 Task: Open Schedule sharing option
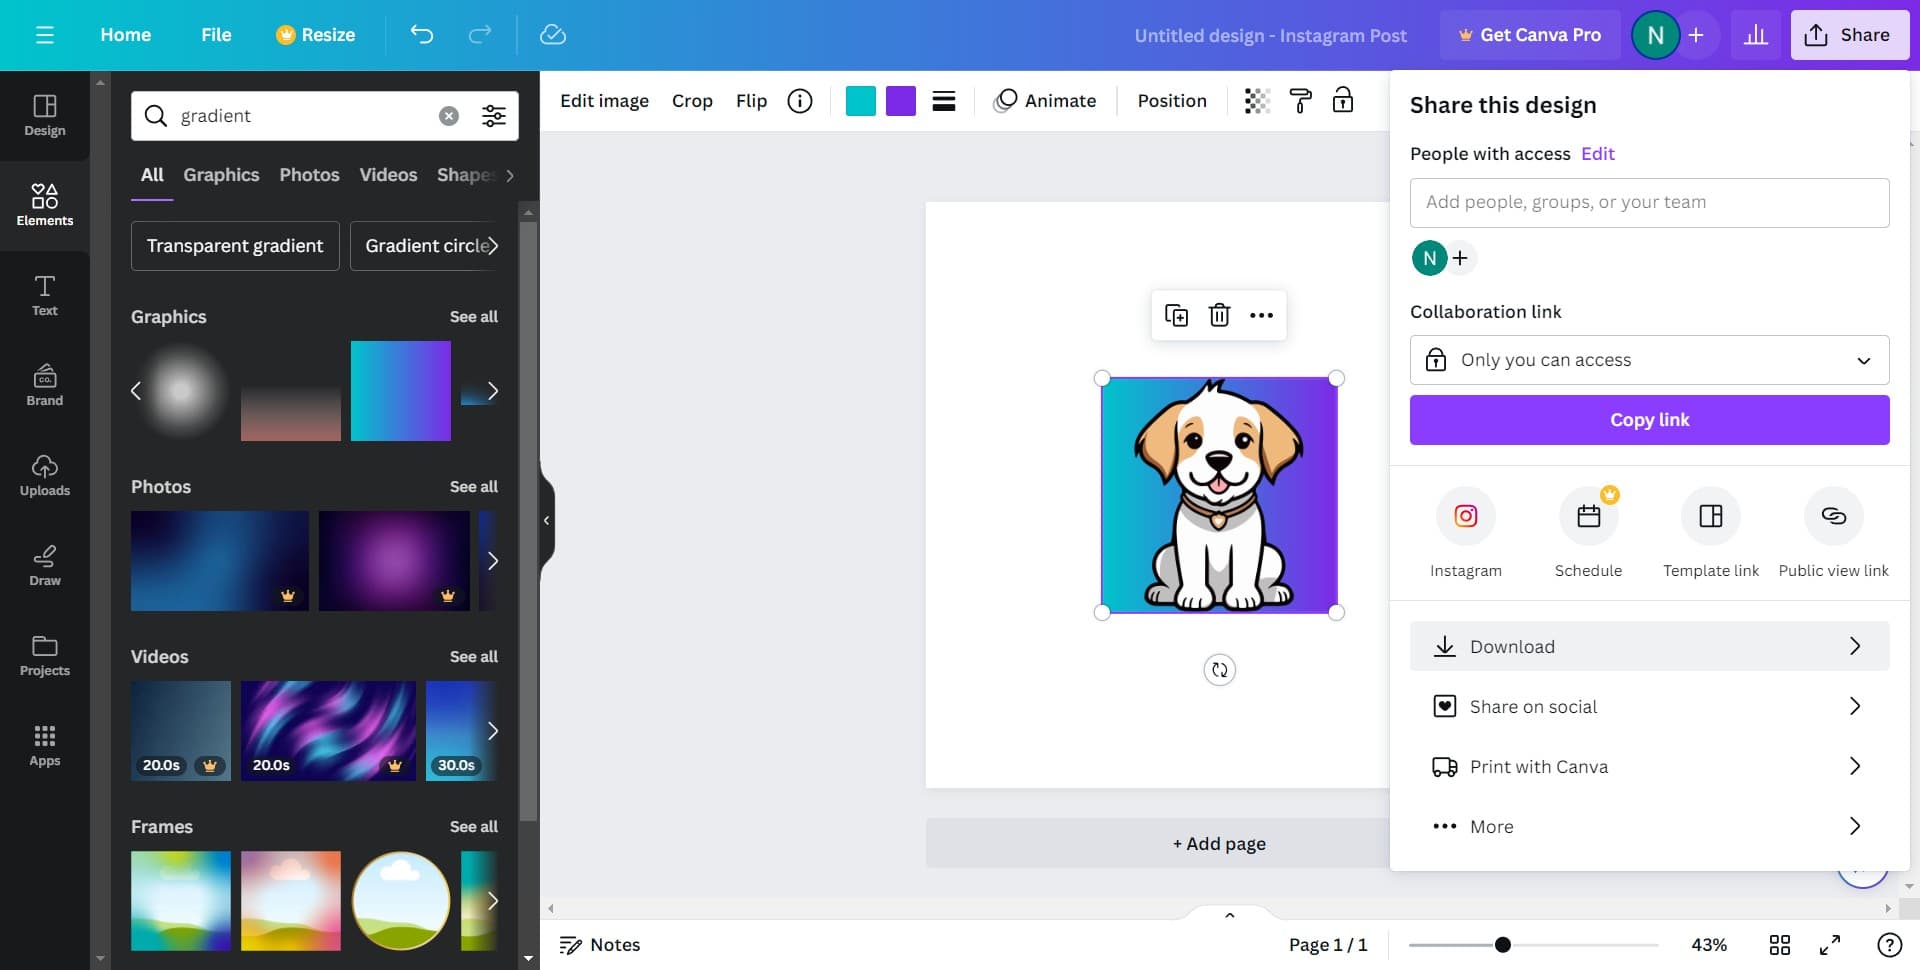pyautogui.click(x=1588, y=516)
